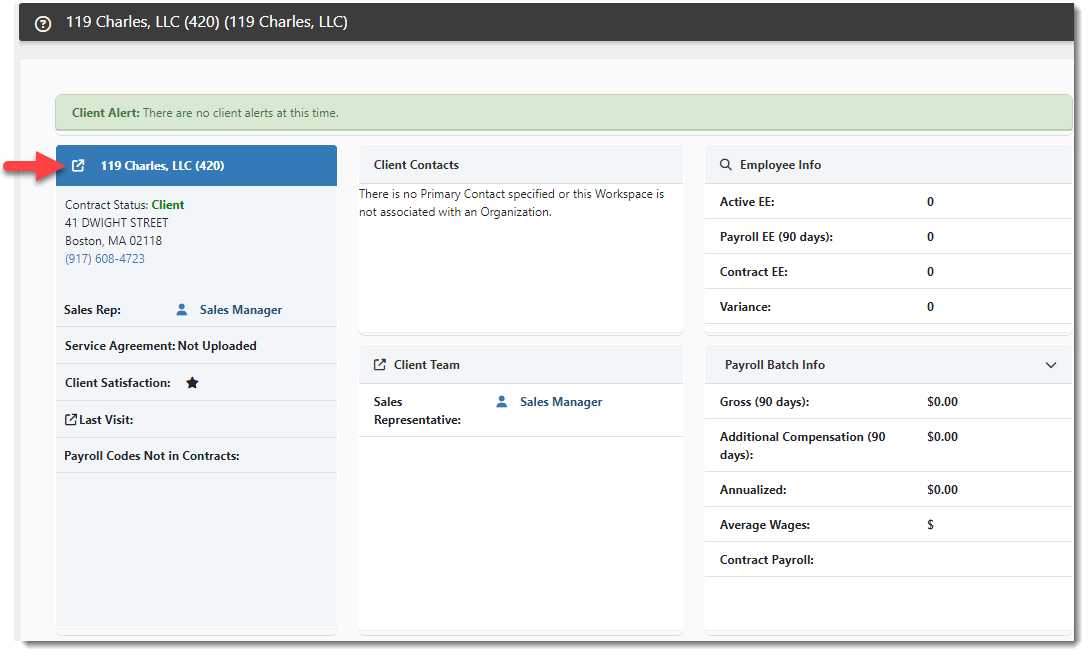Select the 41 DWIGHT STREET address line
The width and height of the screenshot is (1089, 656).
[x=117, y=223]
